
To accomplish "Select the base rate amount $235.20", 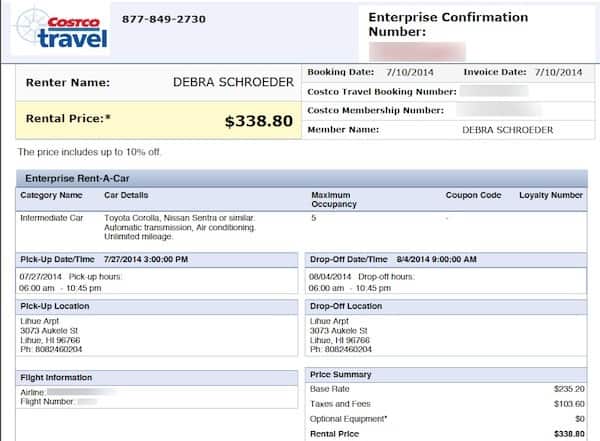I will tap(569, 389).
